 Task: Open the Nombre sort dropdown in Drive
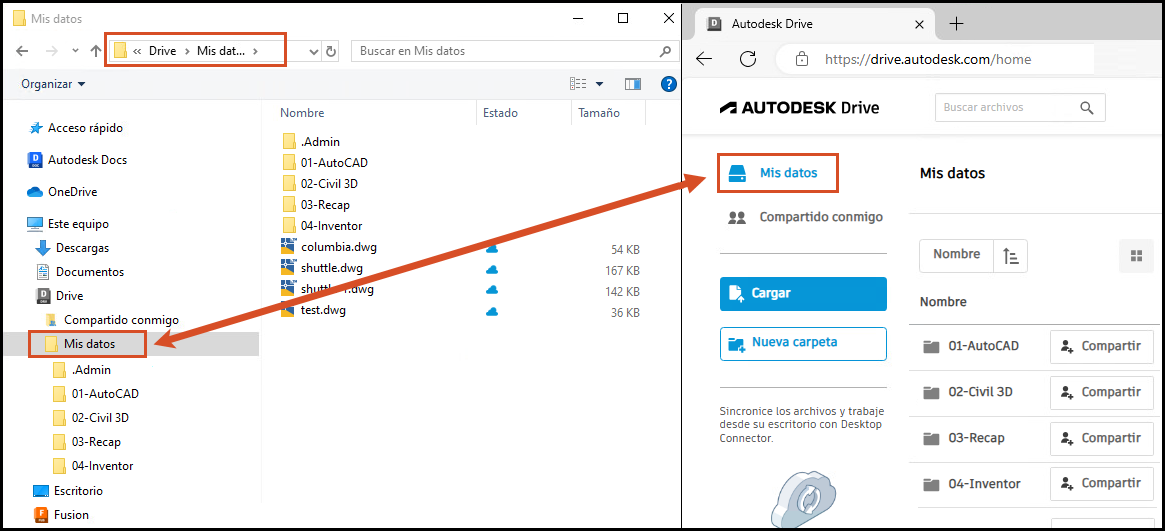tap(956, 255)
